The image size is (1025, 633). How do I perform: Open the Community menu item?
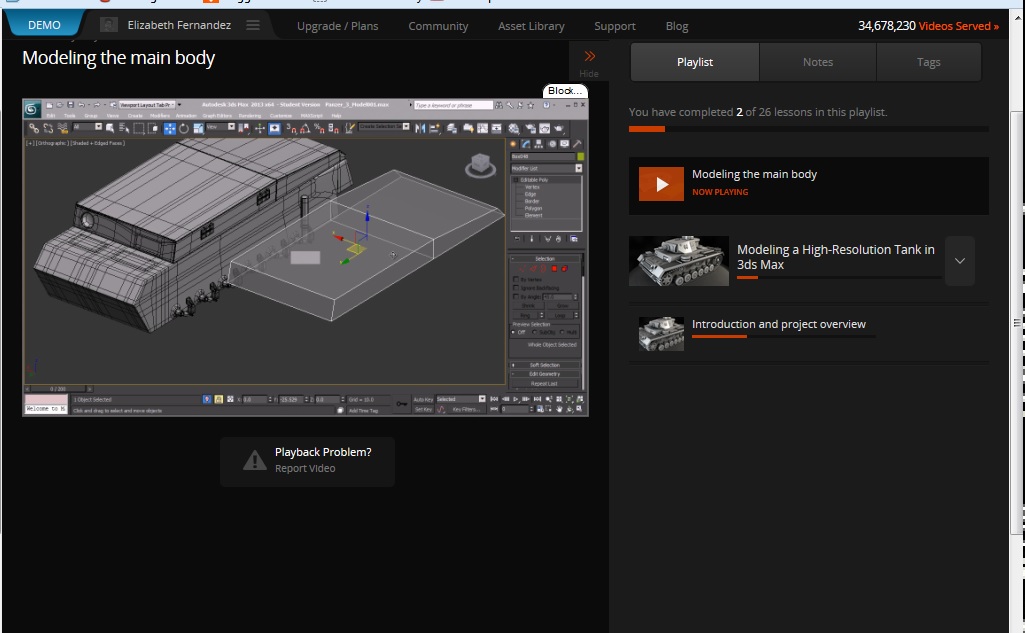click(438, 26)
